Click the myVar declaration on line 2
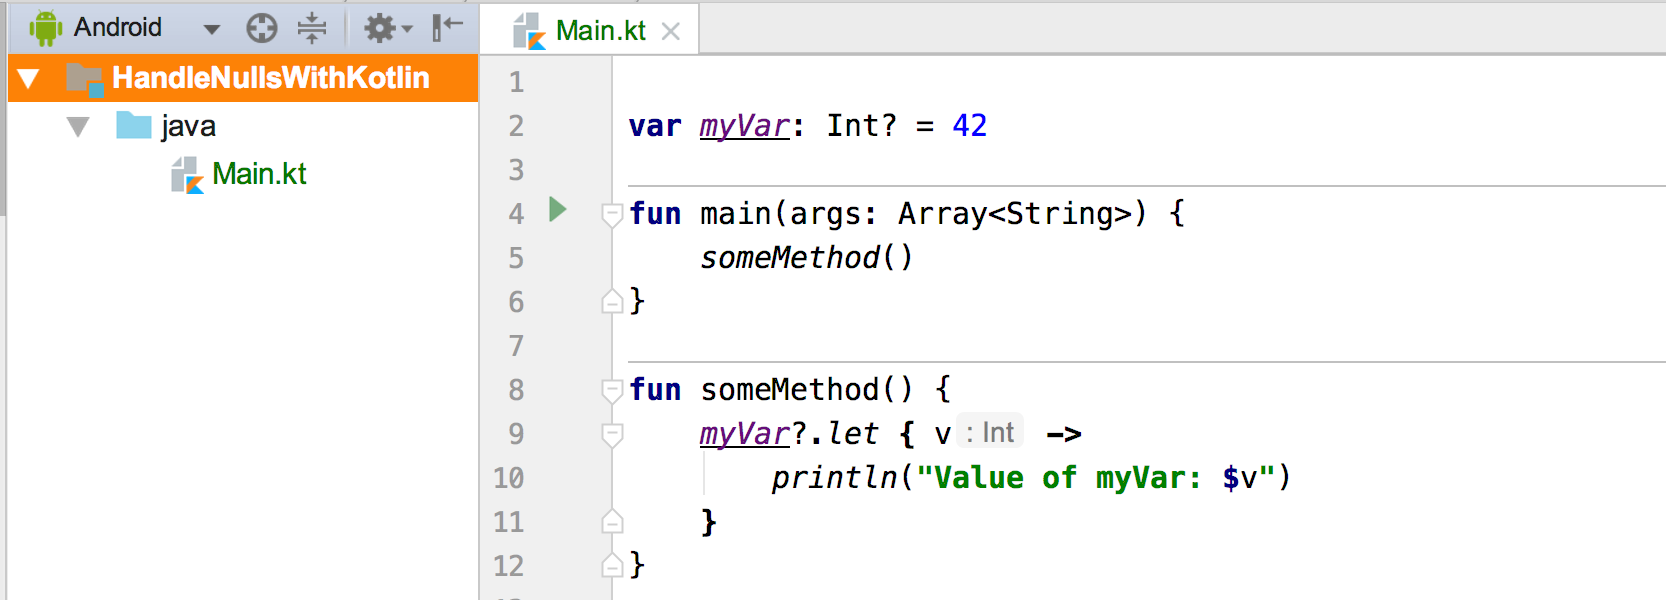Image resolution: width=1666 pixels, height=600 pixels. (745, 126)
